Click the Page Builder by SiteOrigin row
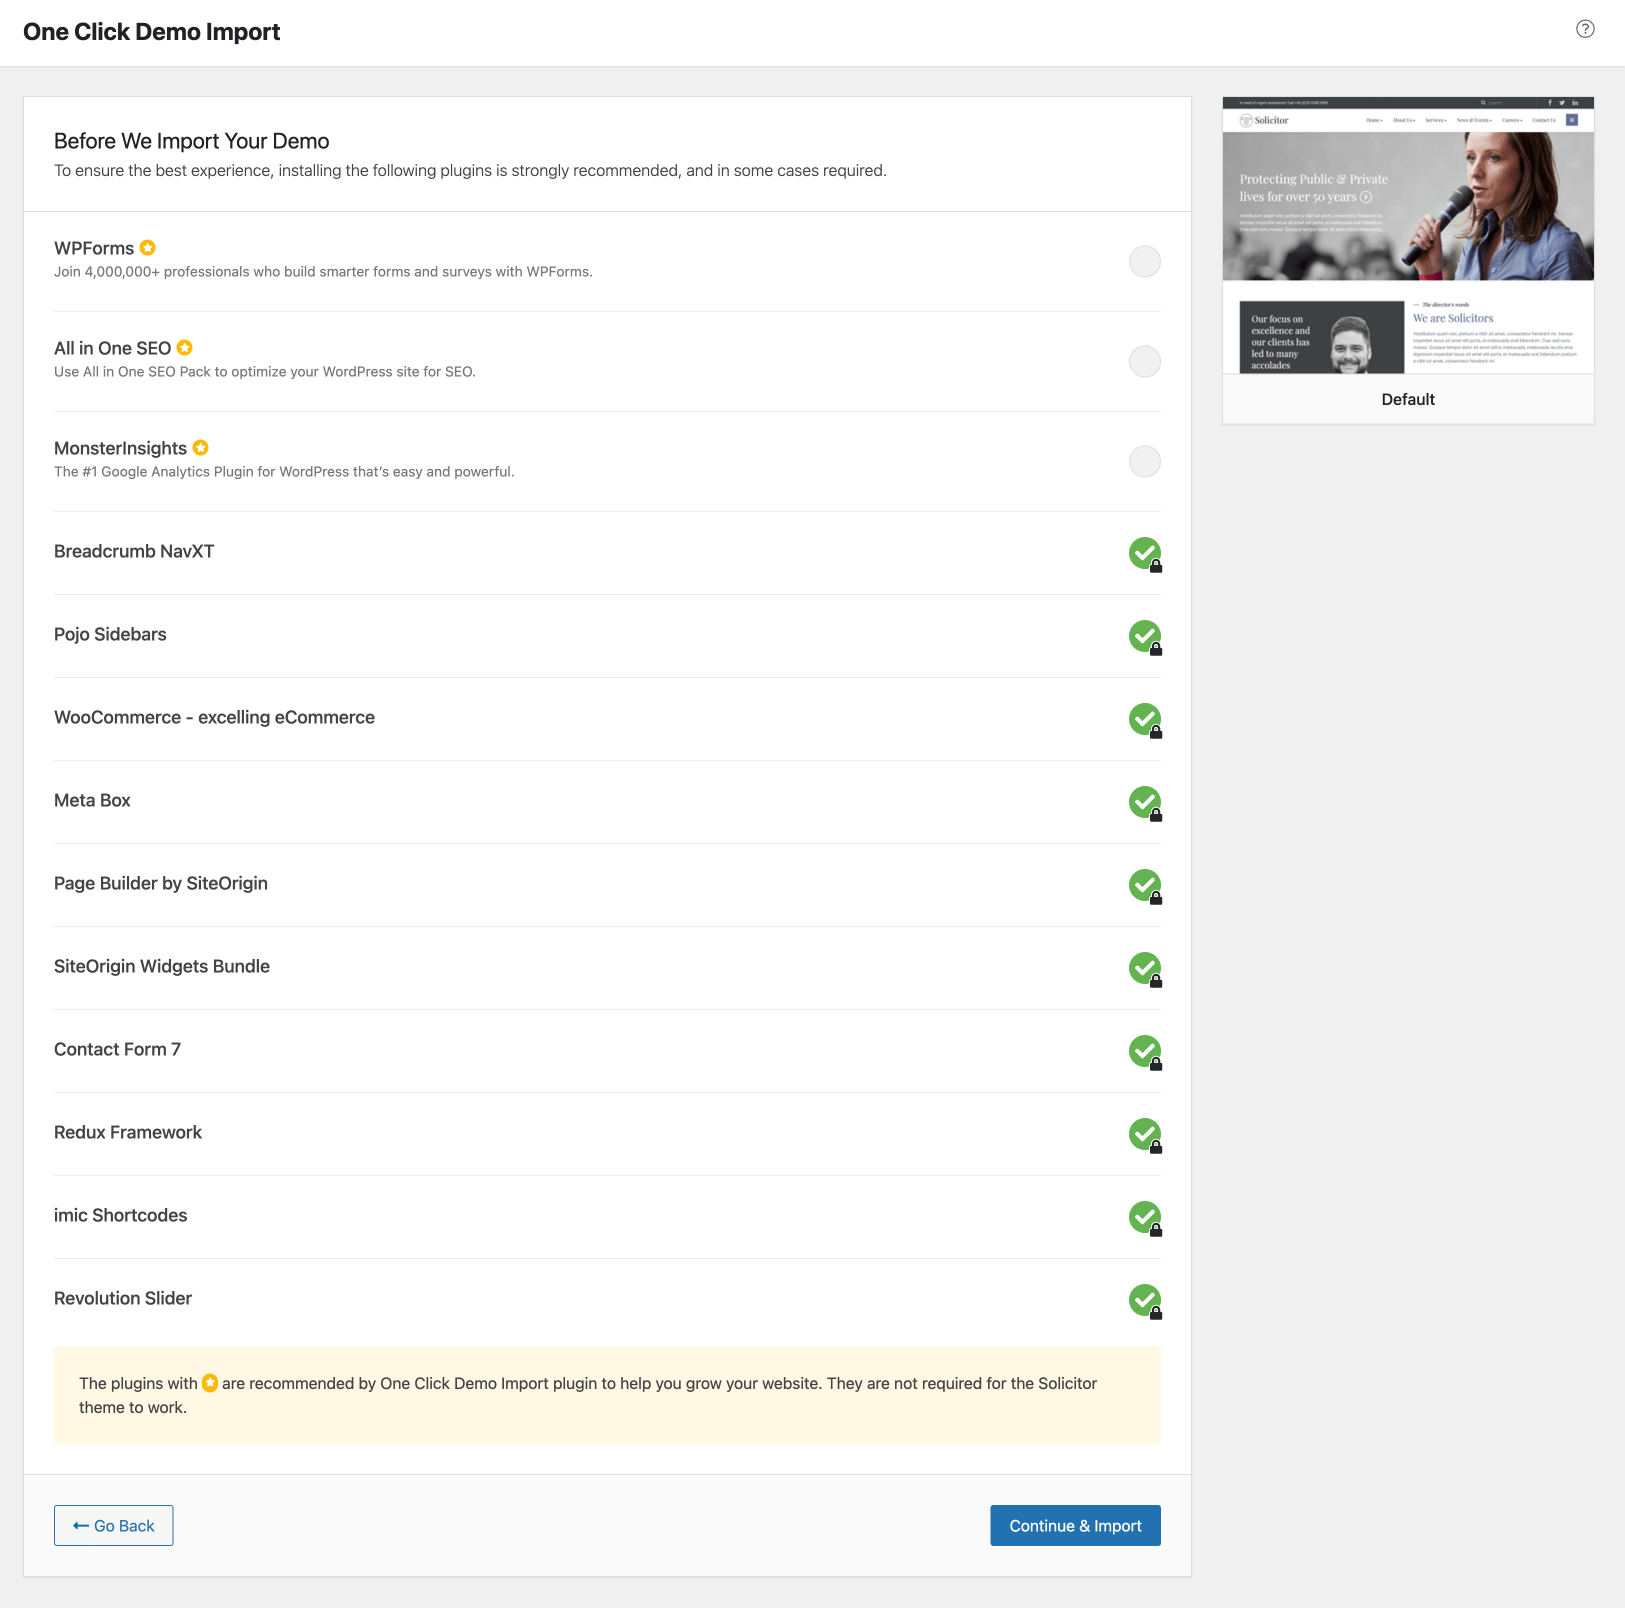Viewport: 1625px width, 1608px height. point(607,885)
